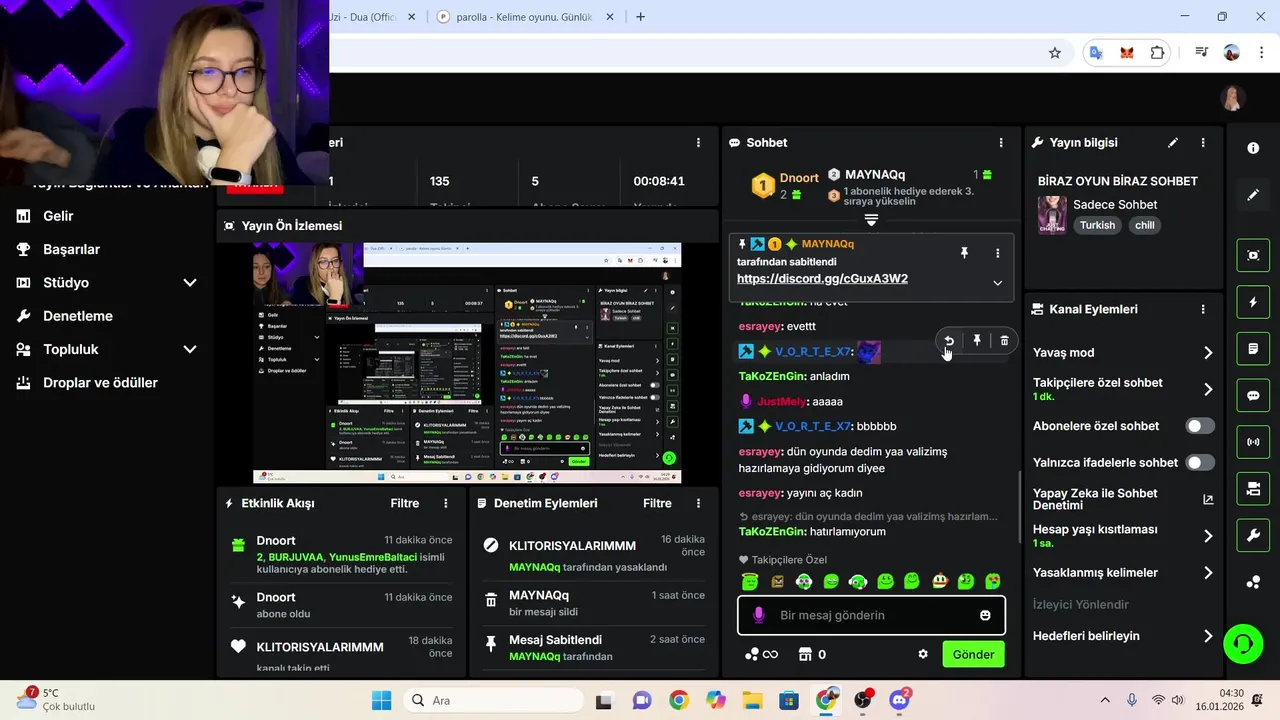Open Discord from the Windows taskbar
Image resolution: width=1280 pixels, height=720 pixels.
click(899, 700)
